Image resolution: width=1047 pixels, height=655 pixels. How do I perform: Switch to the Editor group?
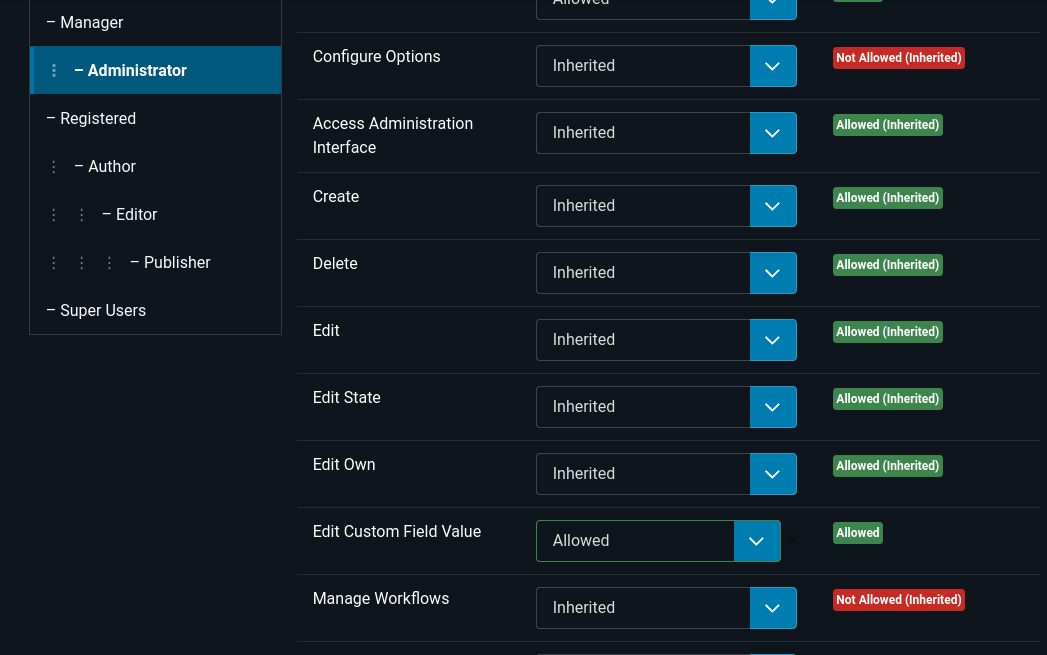(155, 214)
